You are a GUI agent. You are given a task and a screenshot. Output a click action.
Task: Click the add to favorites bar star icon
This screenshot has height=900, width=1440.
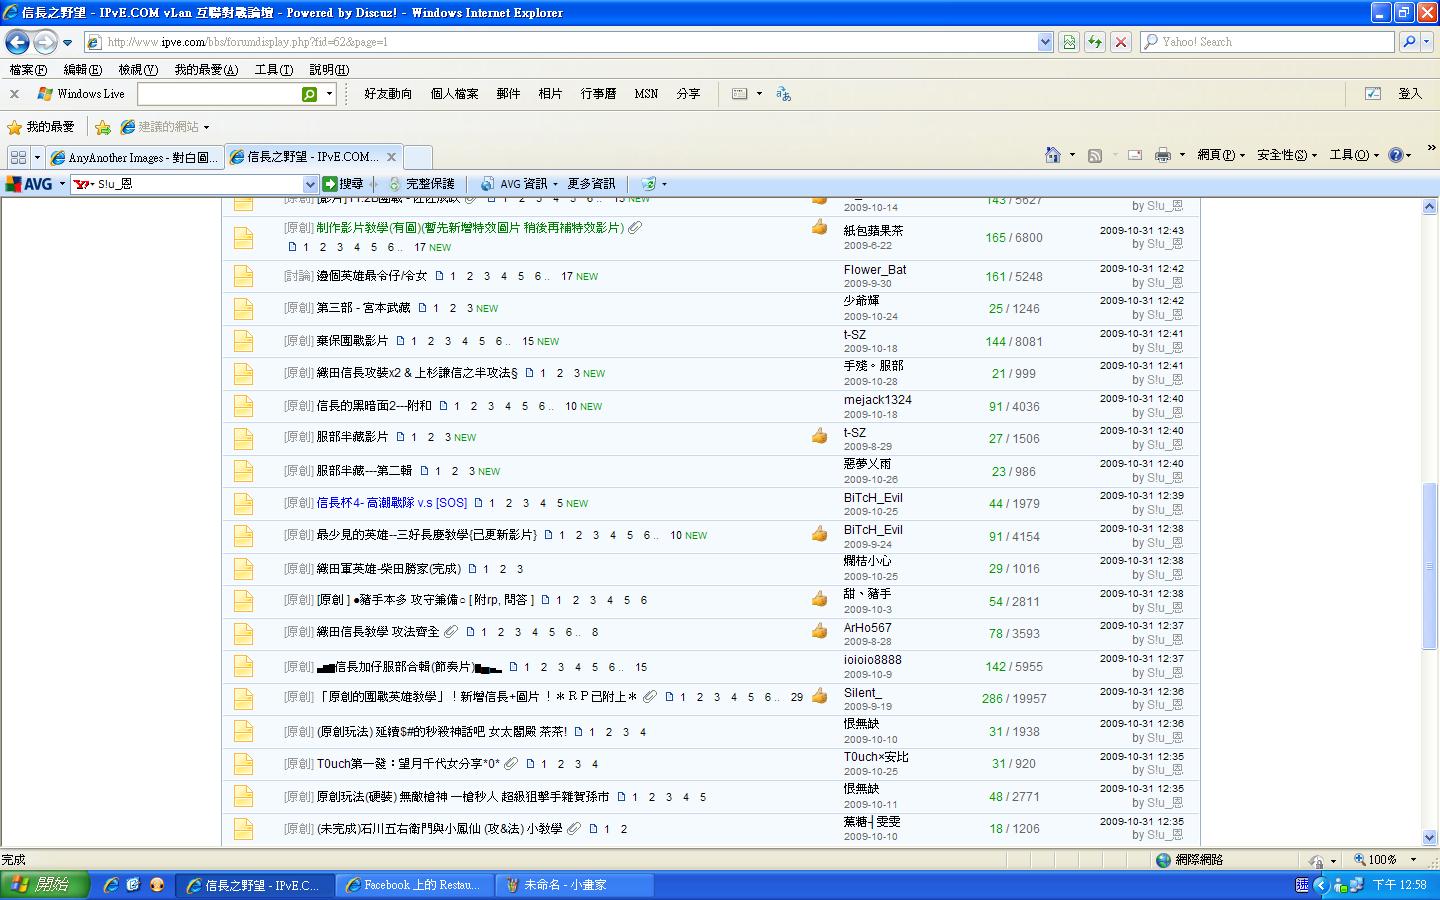coord(102,127)
